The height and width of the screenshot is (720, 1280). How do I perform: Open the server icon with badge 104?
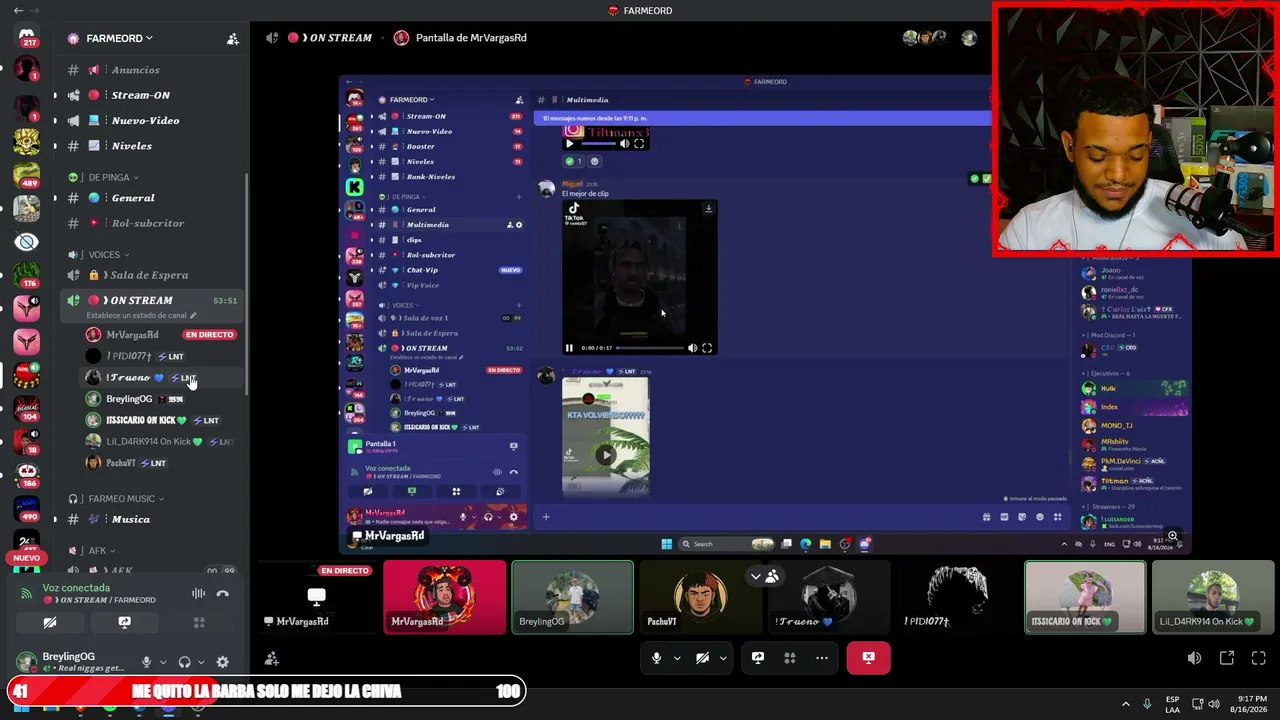point(27,408)
